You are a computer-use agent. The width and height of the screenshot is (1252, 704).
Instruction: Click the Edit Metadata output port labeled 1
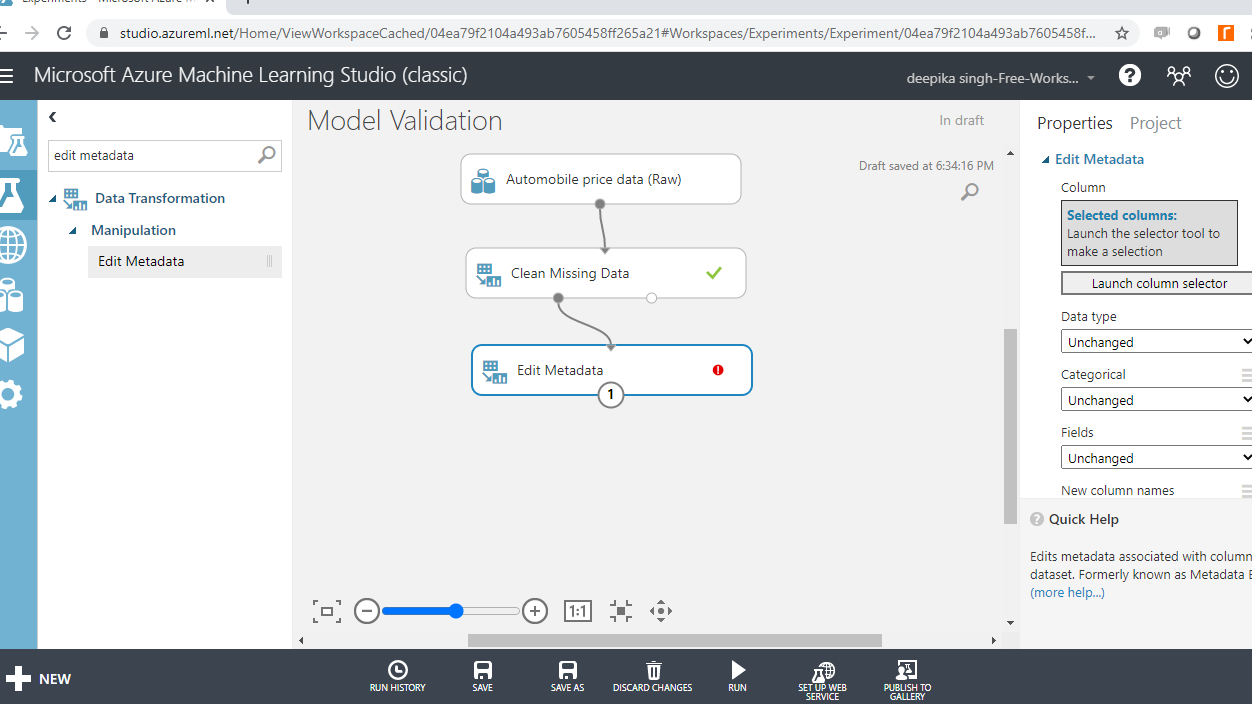click(611, 395)
